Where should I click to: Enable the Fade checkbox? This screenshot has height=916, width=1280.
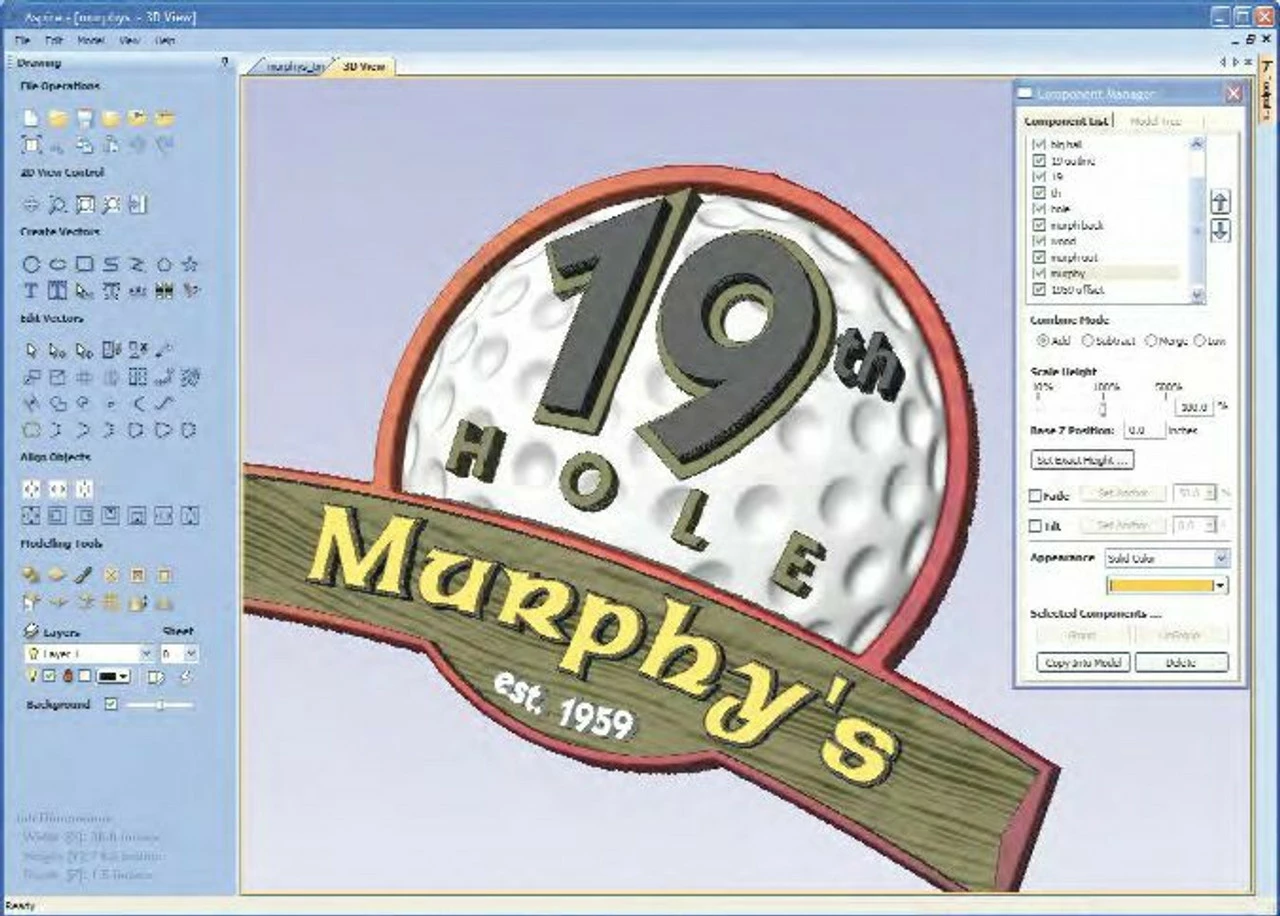(x=1036, y=495)
